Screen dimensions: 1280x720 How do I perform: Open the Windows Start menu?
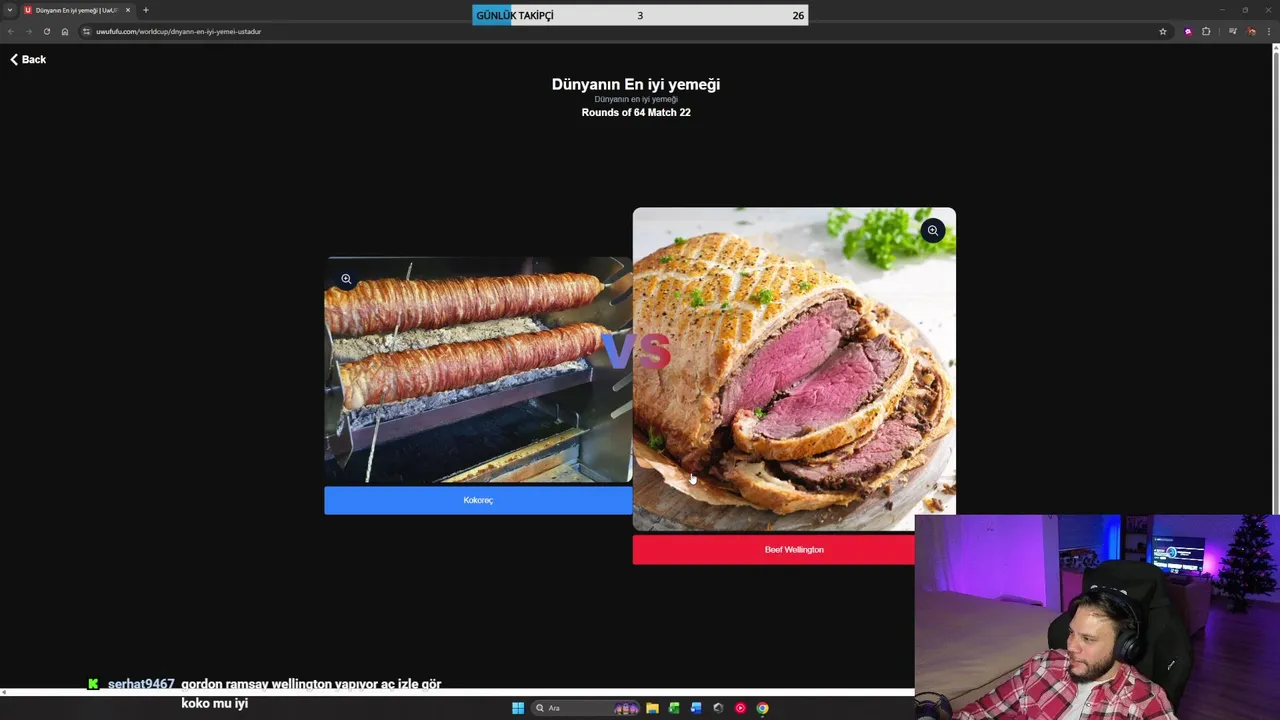tap(518, 708)
